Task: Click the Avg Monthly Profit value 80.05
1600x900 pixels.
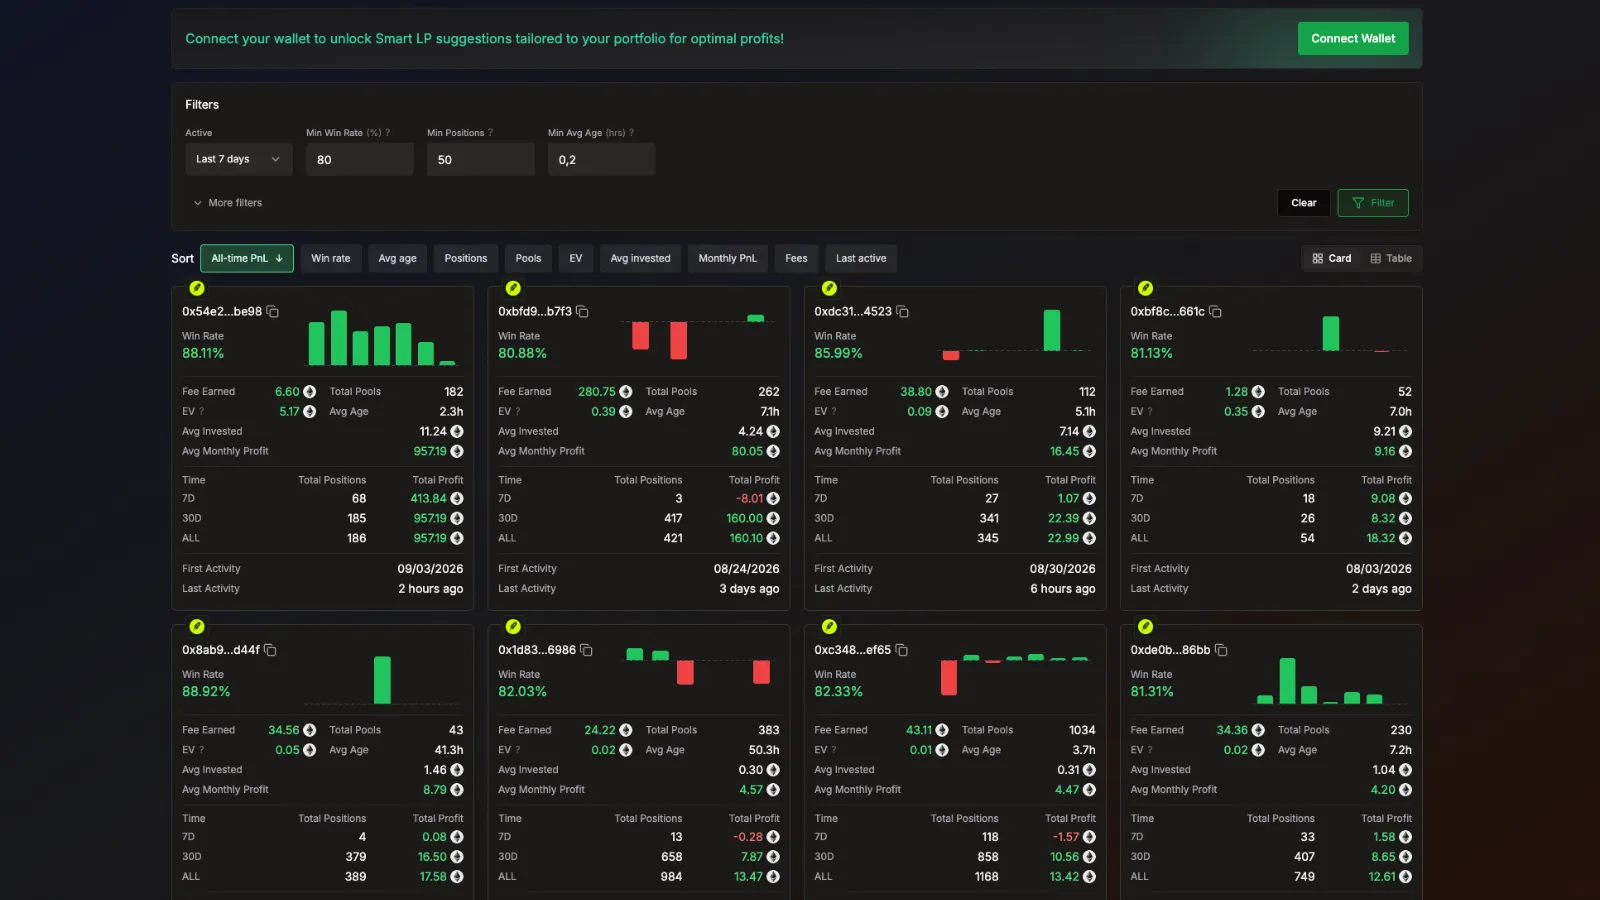Action: tap(747, 452)
